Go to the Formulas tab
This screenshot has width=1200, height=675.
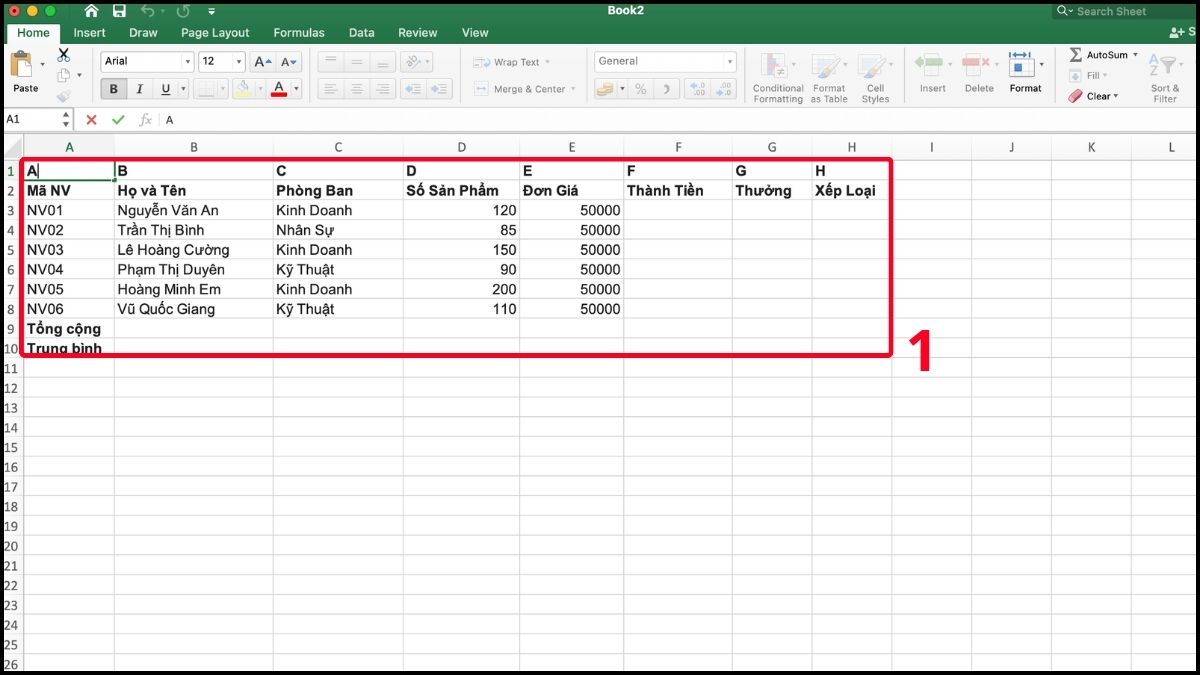[299, 33]
